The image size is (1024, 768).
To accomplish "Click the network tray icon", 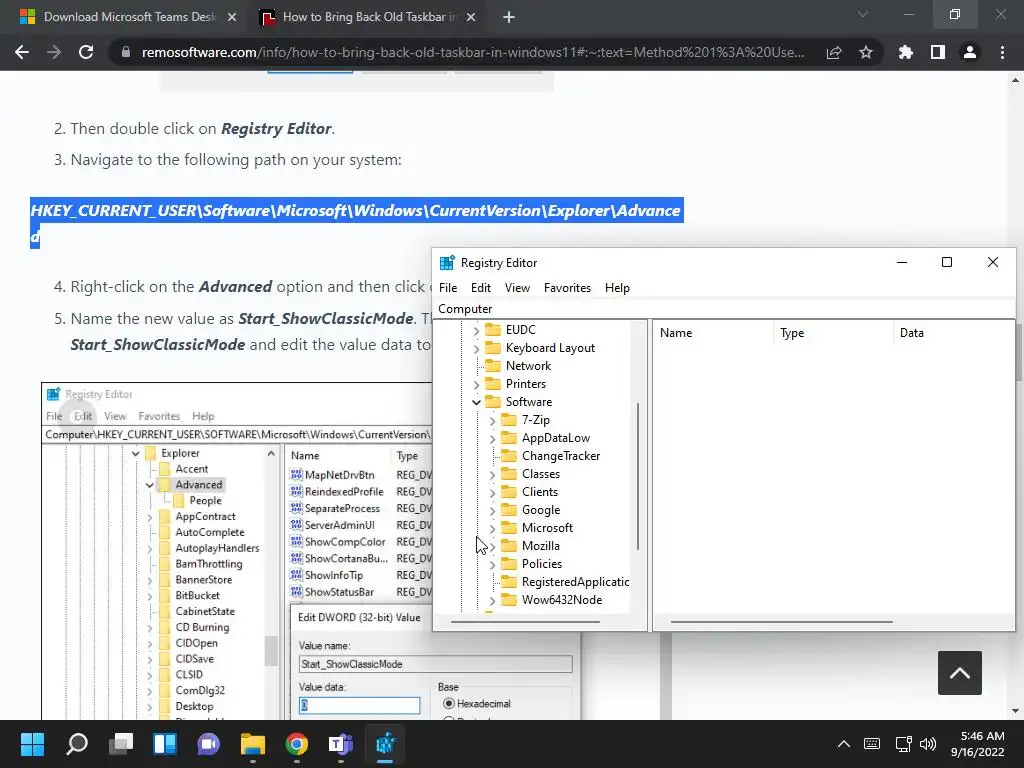I will click(x=903, y=744).
